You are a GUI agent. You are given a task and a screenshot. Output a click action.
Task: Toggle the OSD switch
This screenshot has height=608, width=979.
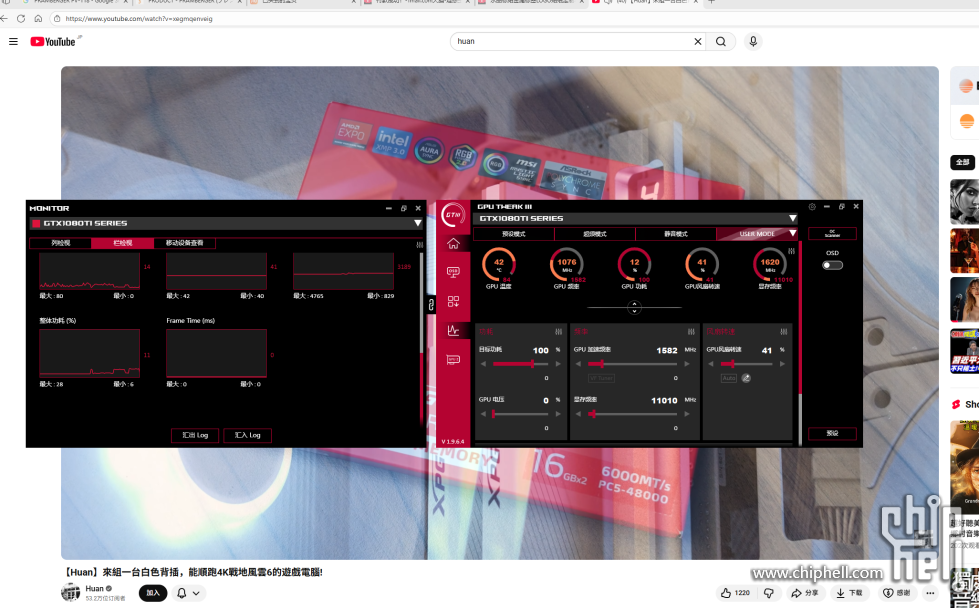point(832,265)
